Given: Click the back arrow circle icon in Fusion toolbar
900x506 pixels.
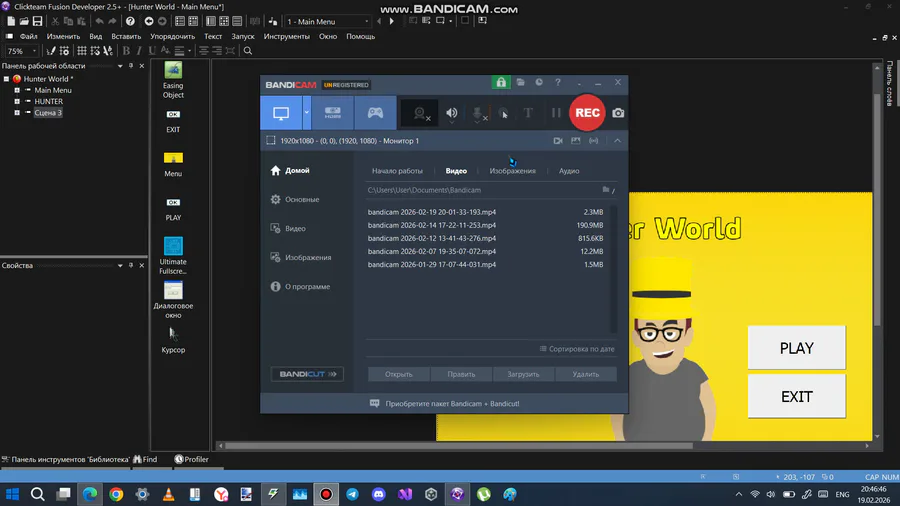Looking at the screenshot, I should pyautogui.click(x=149, y=21).
